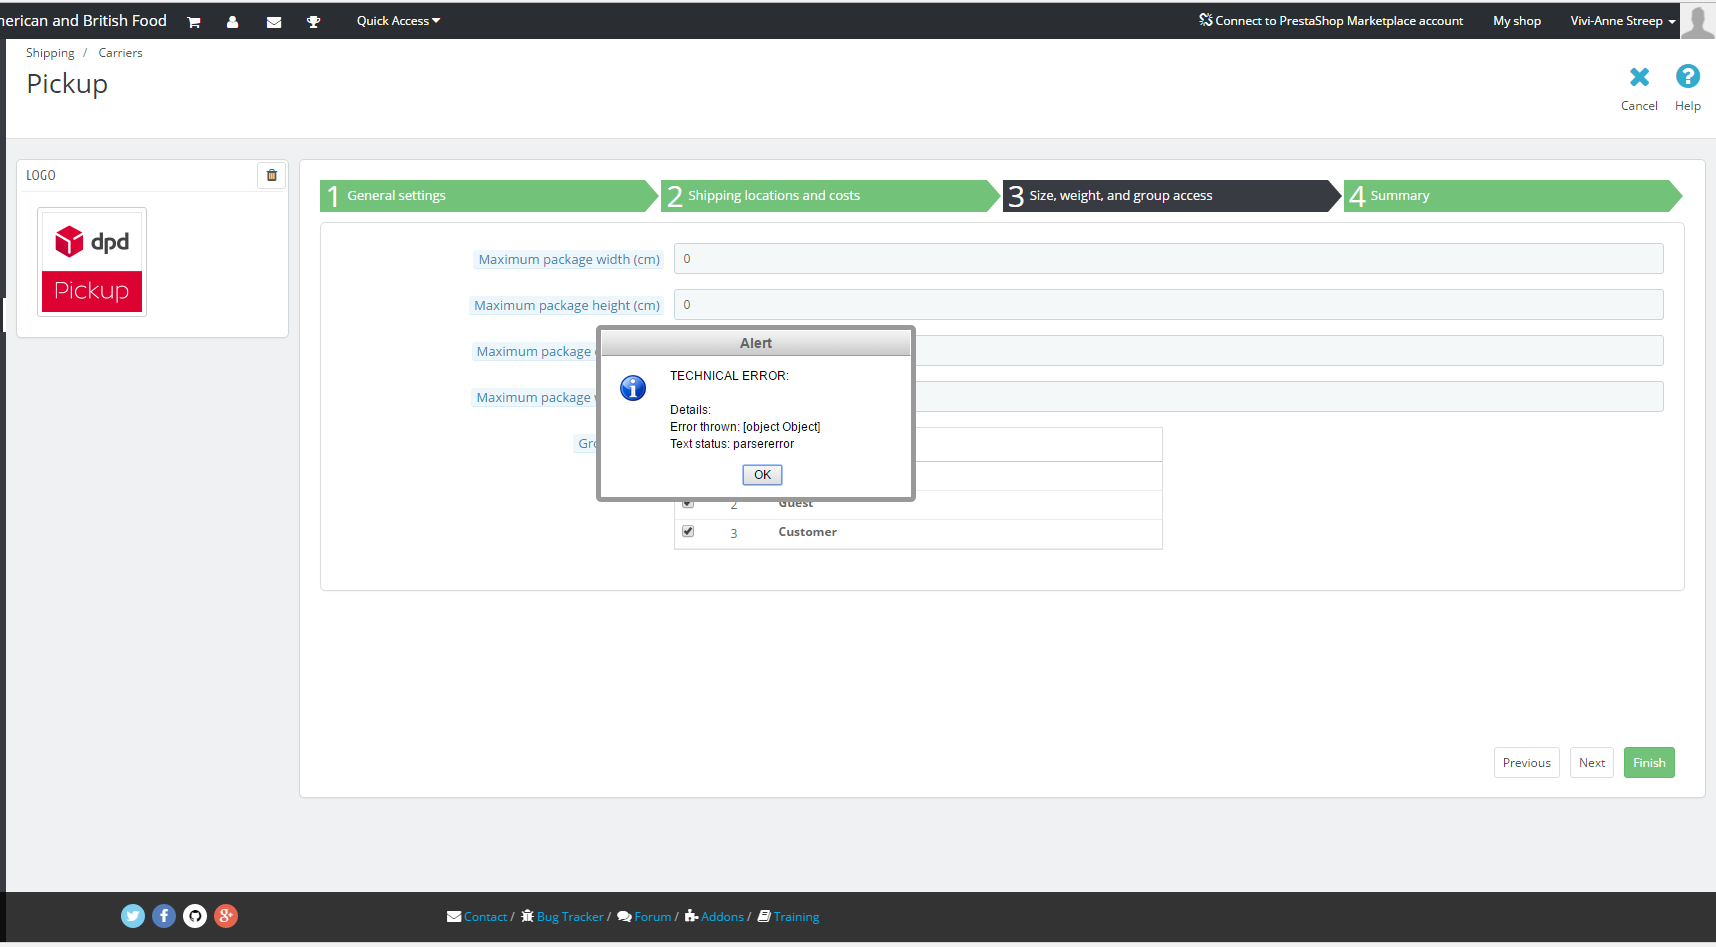Select step 3 Size, weight, and group access
The image size is (1716, 947).
coord(1171,196)
